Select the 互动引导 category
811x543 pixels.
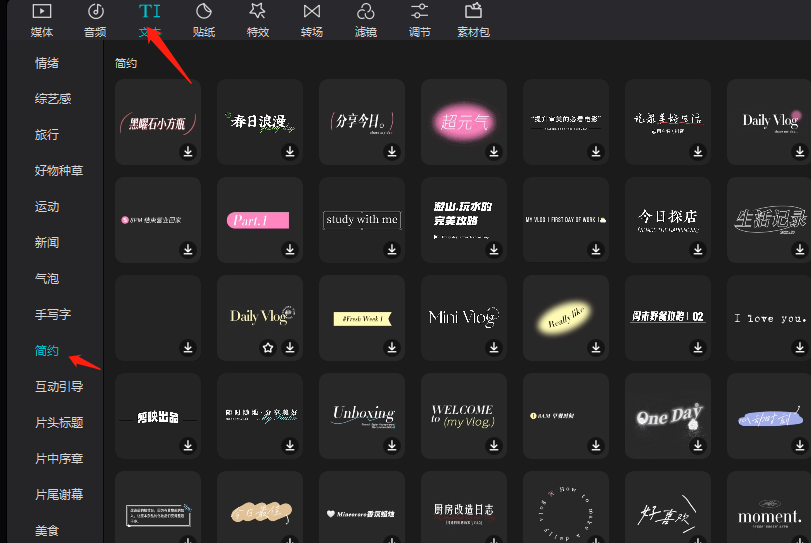tap(59, 387)
